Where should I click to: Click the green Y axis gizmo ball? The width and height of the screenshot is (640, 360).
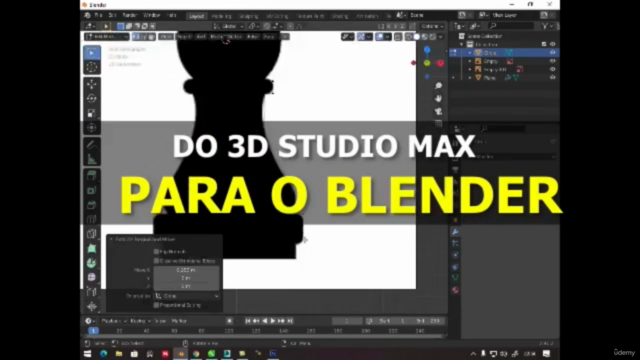pos(427,63)
